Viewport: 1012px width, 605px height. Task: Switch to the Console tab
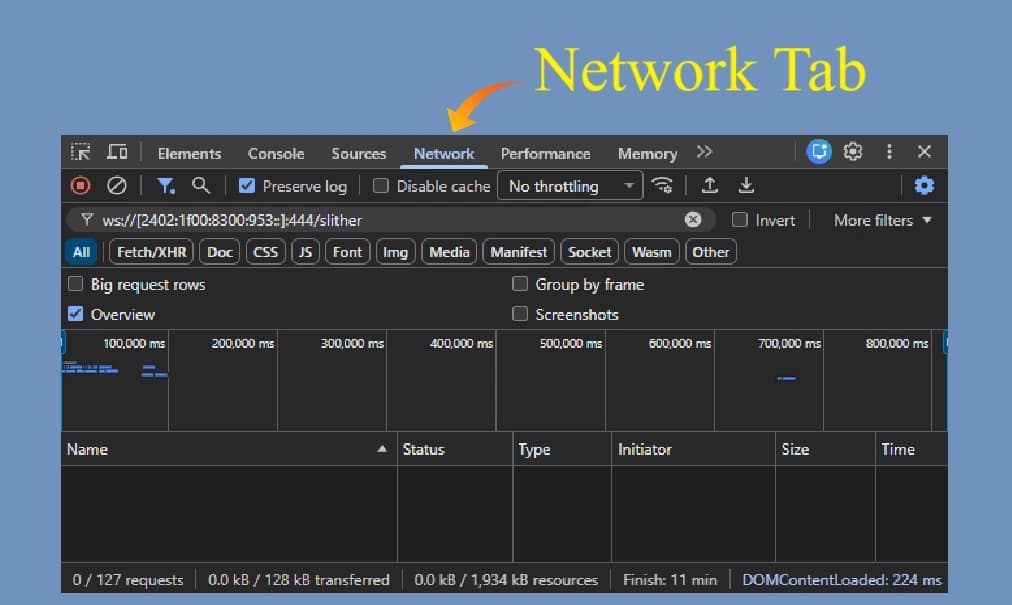pyautogui.click(x=276, y=153)
